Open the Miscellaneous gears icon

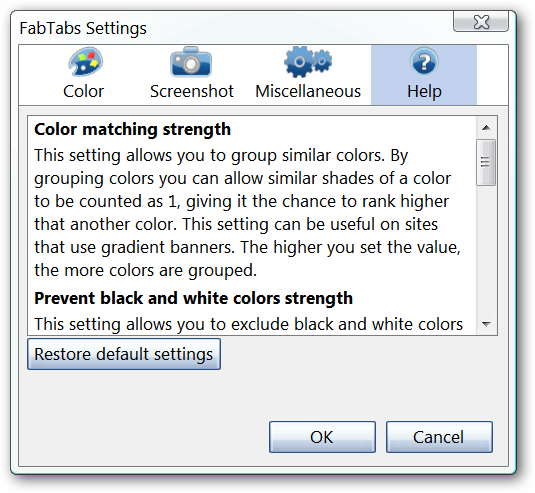click(308, 61)
